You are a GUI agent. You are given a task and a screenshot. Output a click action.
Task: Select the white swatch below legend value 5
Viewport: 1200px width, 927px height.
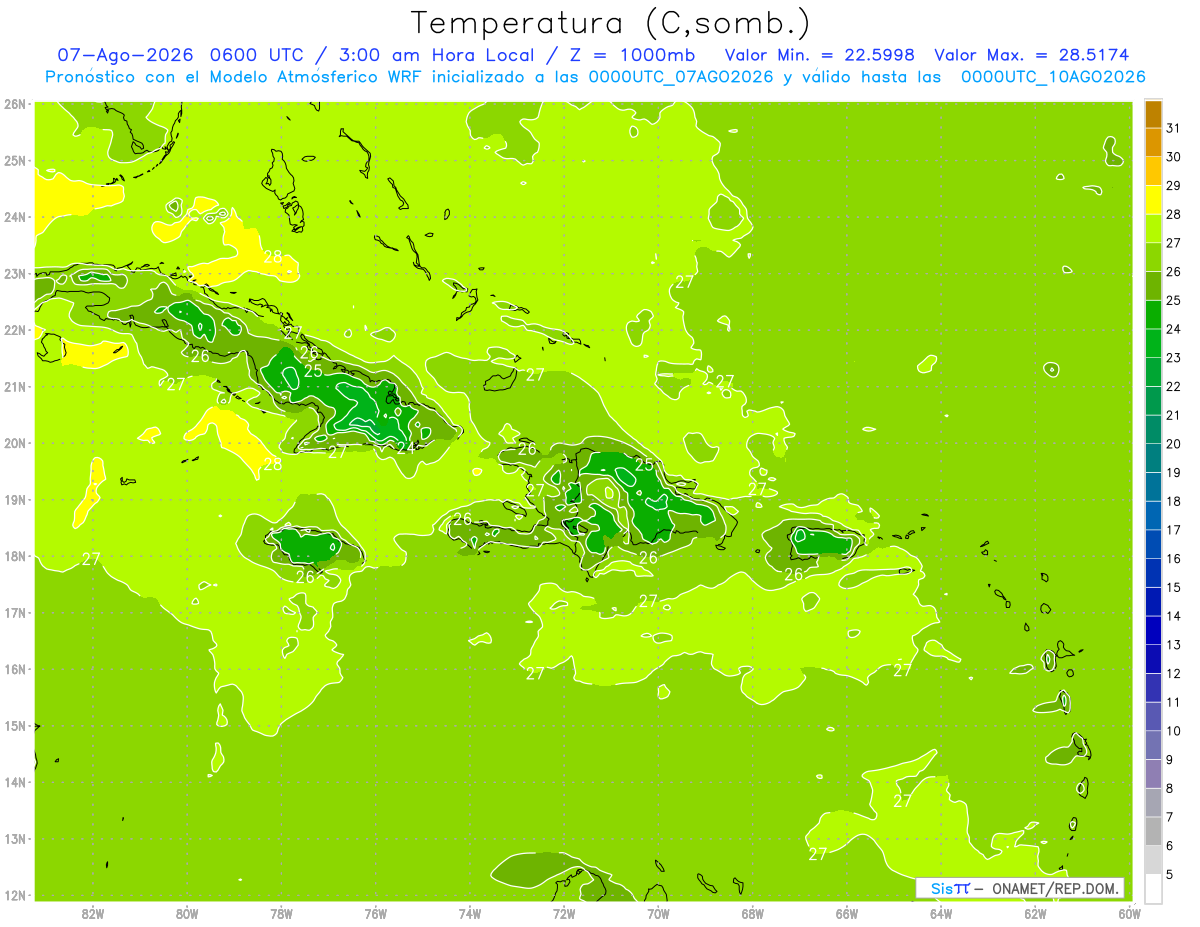[1153, 887]
